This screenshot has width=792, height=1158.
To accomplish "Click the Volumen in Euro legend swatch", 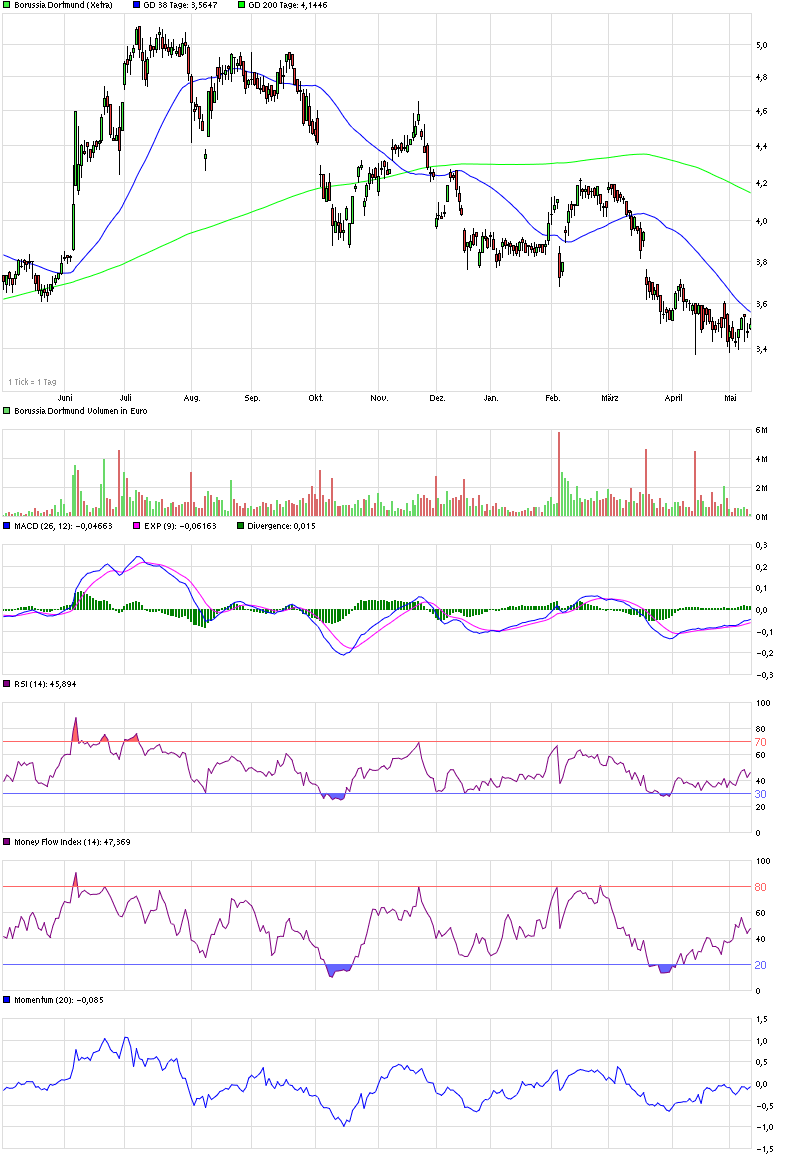I will (7, 411).
